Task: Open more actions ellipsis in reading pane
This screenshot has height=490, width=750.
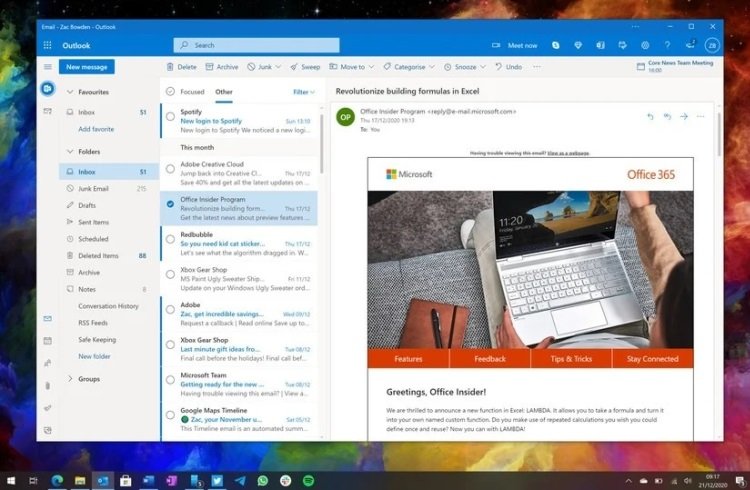Action: click(x=700, y=116)
